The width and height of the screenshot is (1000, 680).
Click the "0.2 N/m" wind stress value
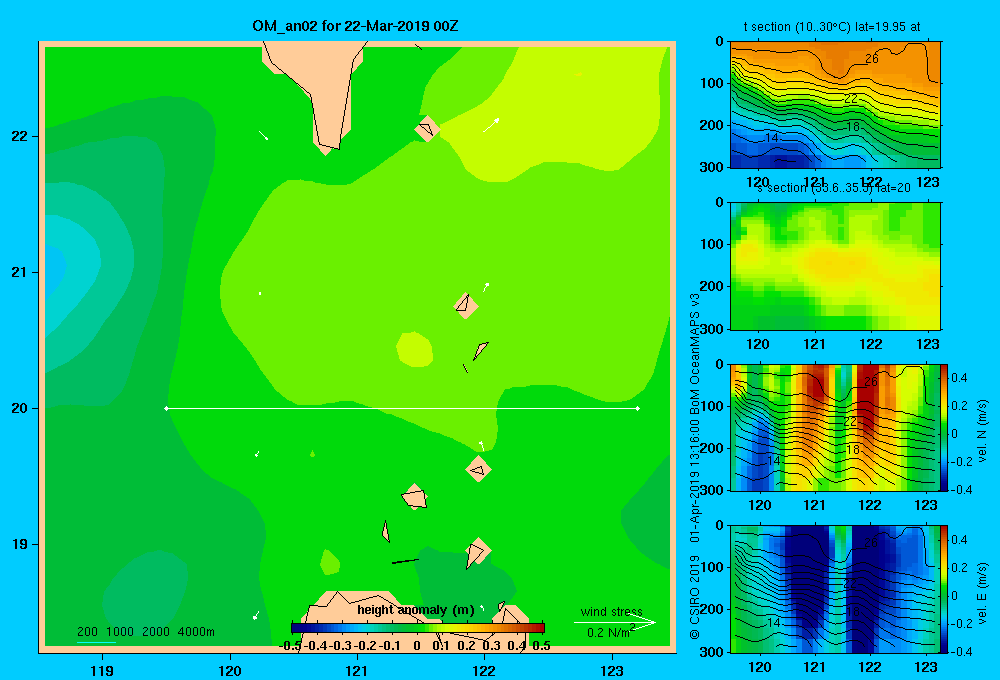608,633
